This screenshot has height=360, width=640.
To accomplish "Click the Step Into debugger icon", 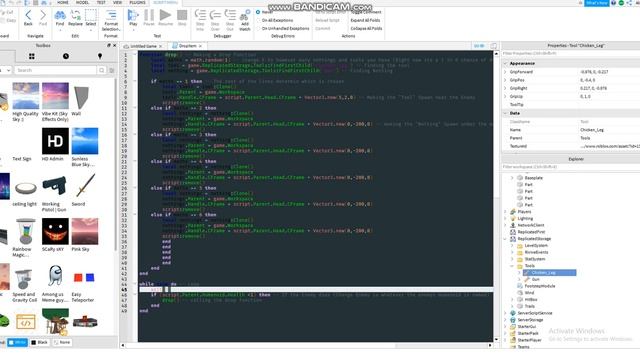I will (x=200, y=16).
